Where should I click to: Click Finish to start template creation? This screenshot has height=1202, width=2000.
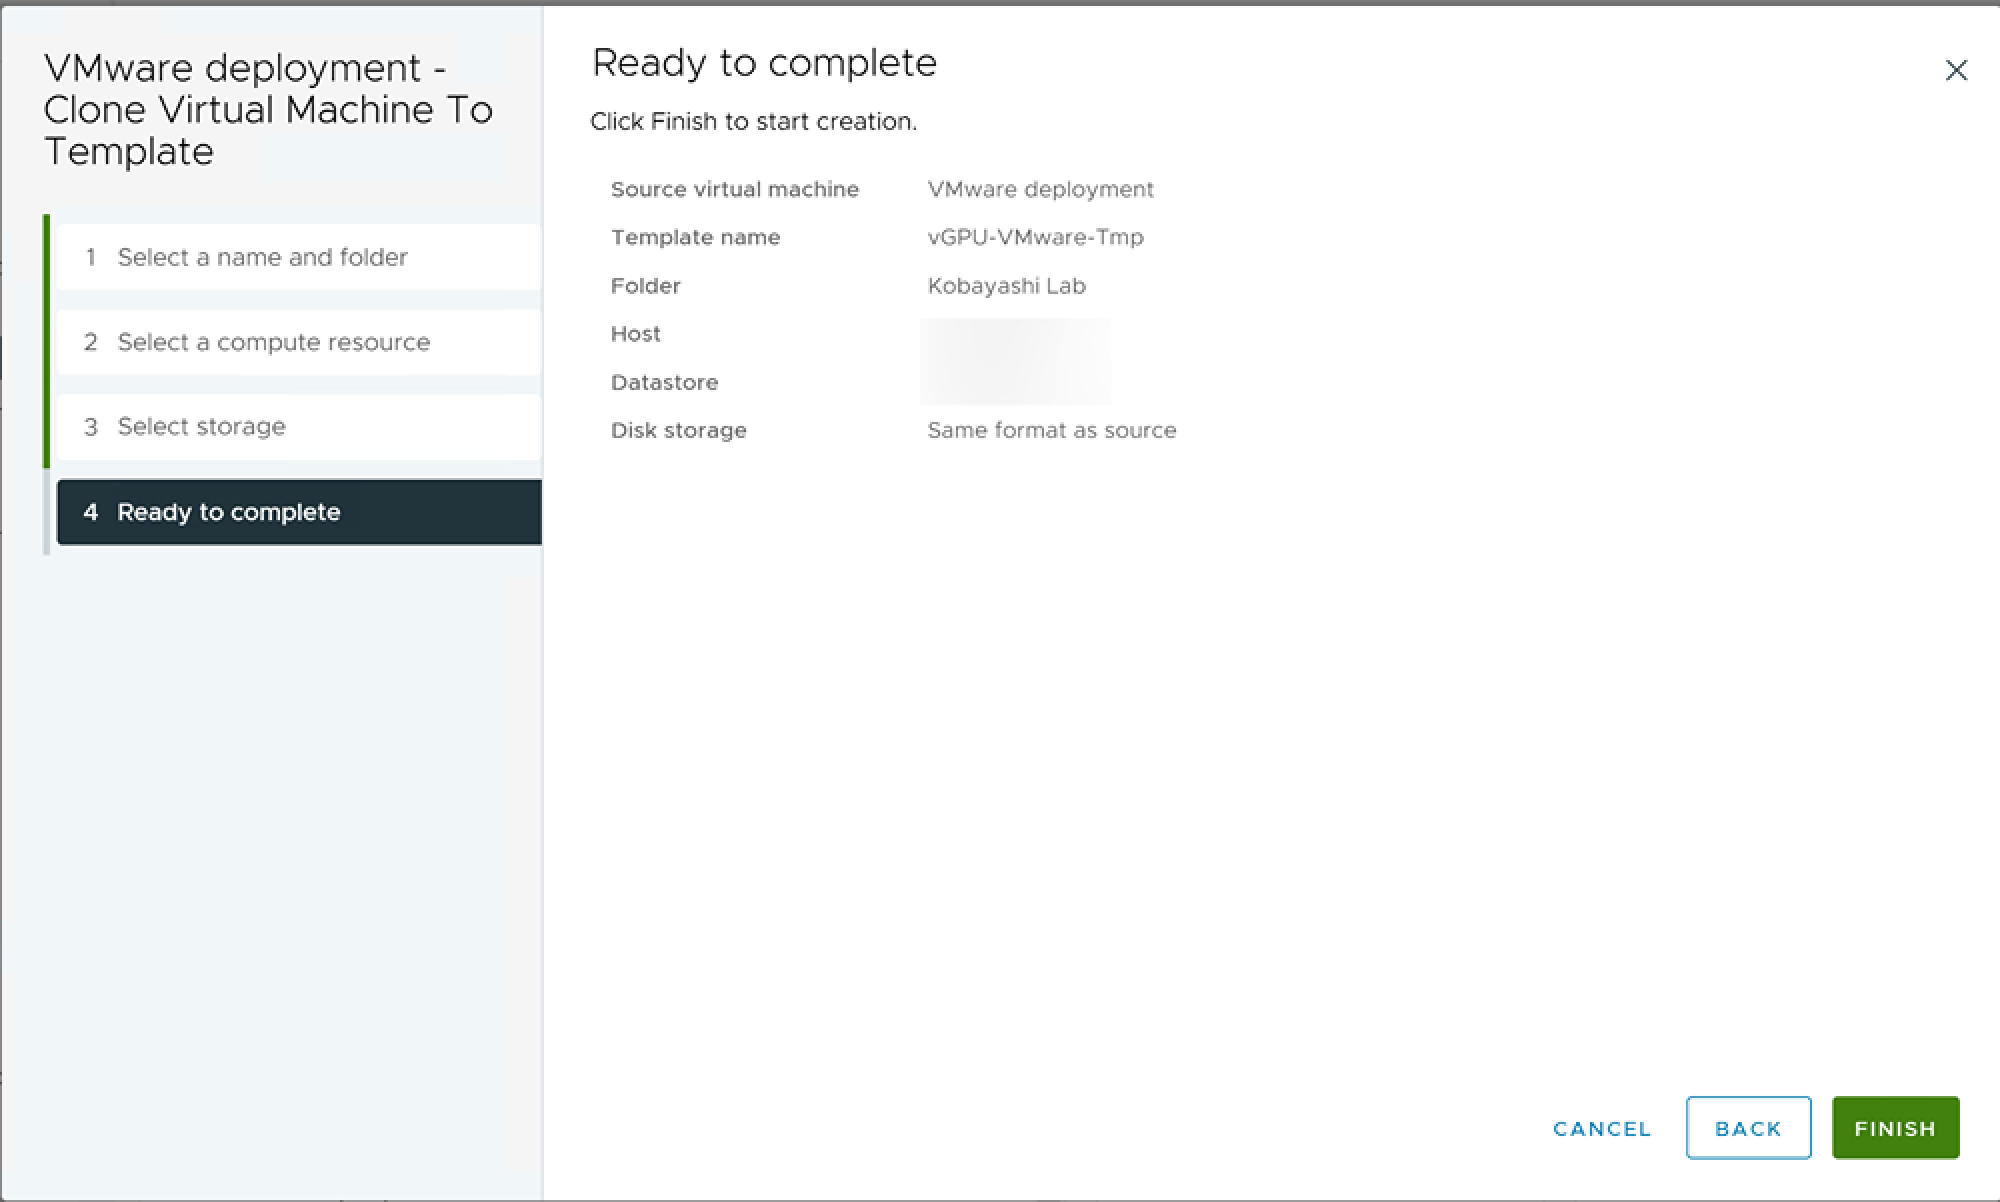(1894, 1127)
